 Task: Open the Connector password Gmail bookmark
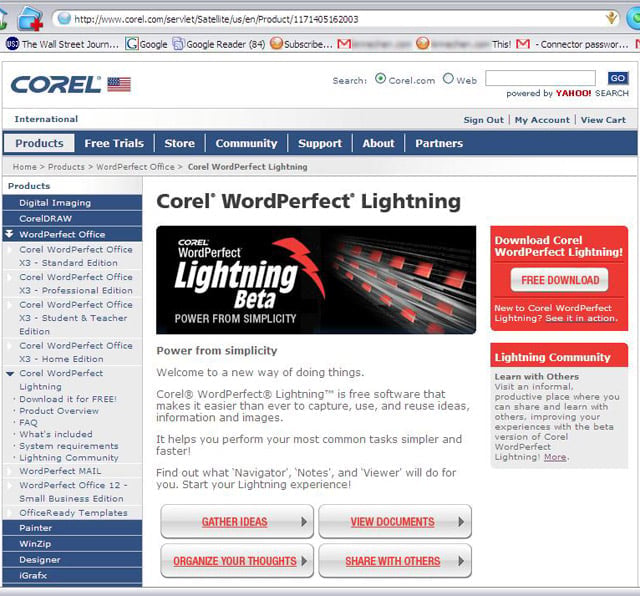point(572,44)
